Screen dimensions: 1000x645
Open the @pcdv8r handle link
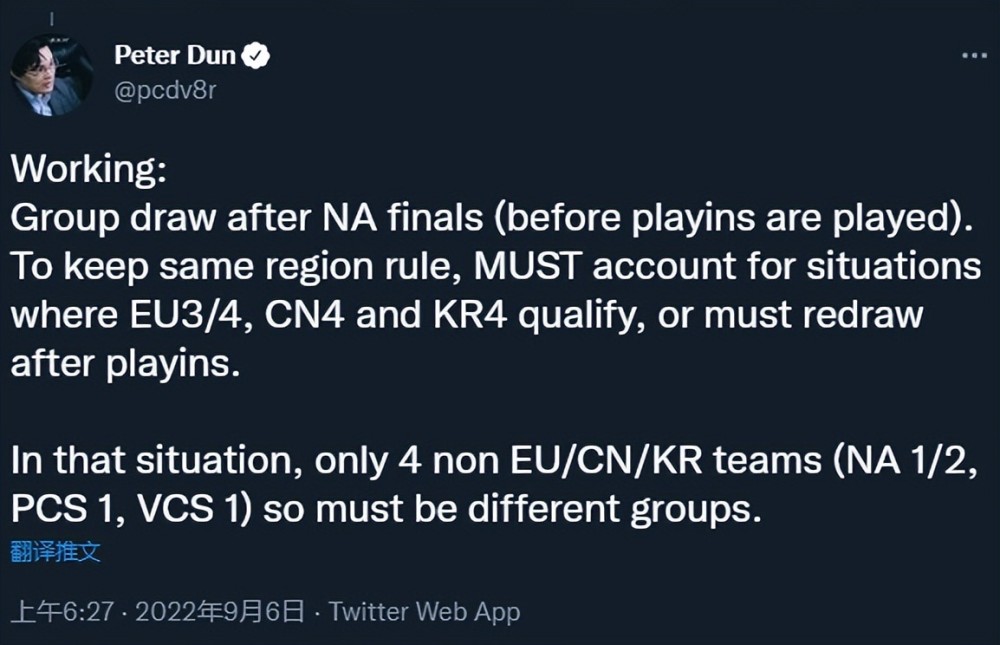[165, 91]
